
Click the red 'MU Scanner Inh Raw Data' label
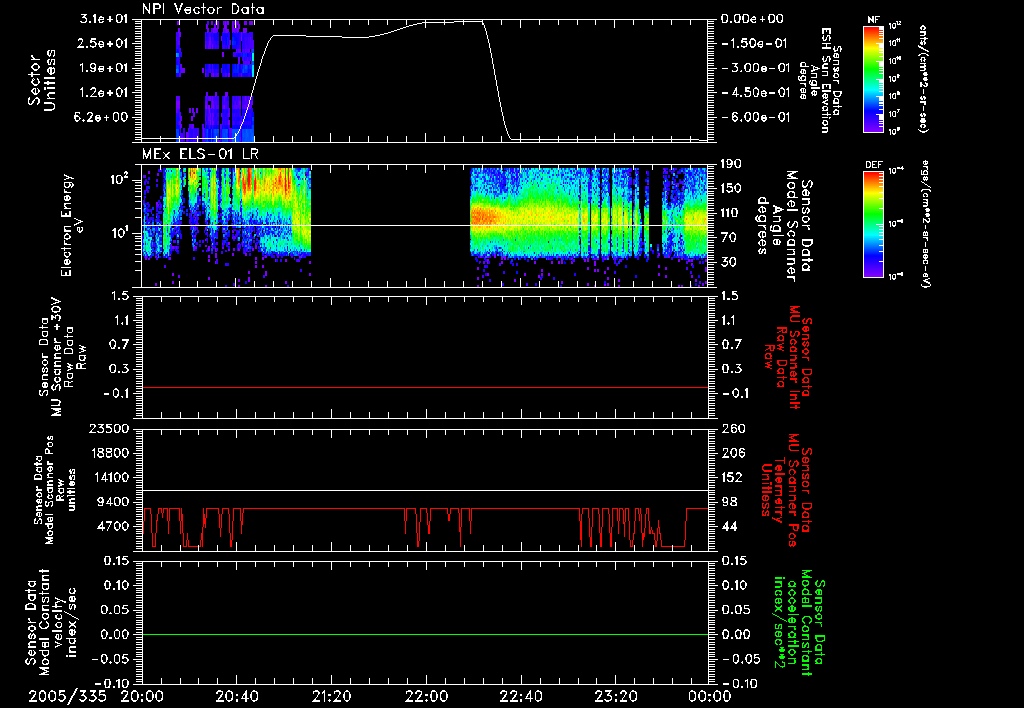pyautogui.click(x=787, y=357)
